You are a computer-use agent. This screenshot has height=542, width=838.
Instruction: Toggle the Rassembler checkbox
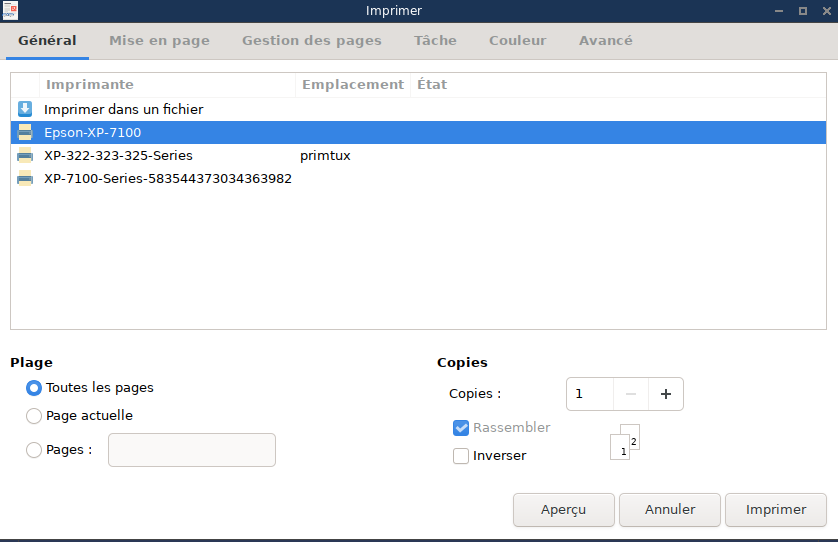pos(461,428)
